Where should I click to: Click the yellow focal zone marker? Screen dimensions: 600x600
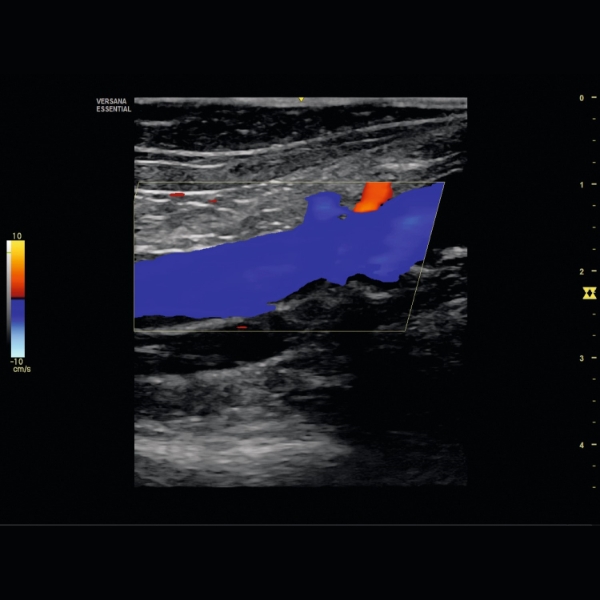[x=589, y=292]
